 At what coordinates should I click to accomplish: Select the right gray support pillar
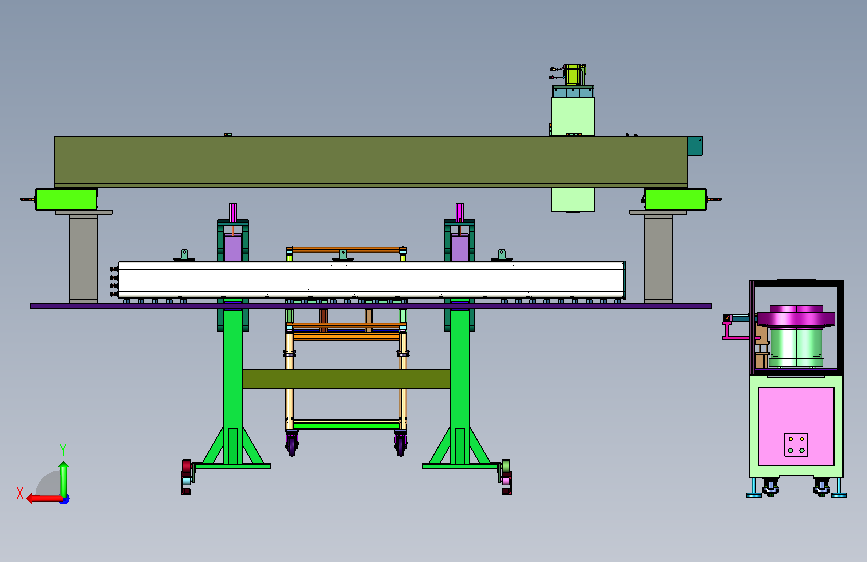tap(659, 259)
